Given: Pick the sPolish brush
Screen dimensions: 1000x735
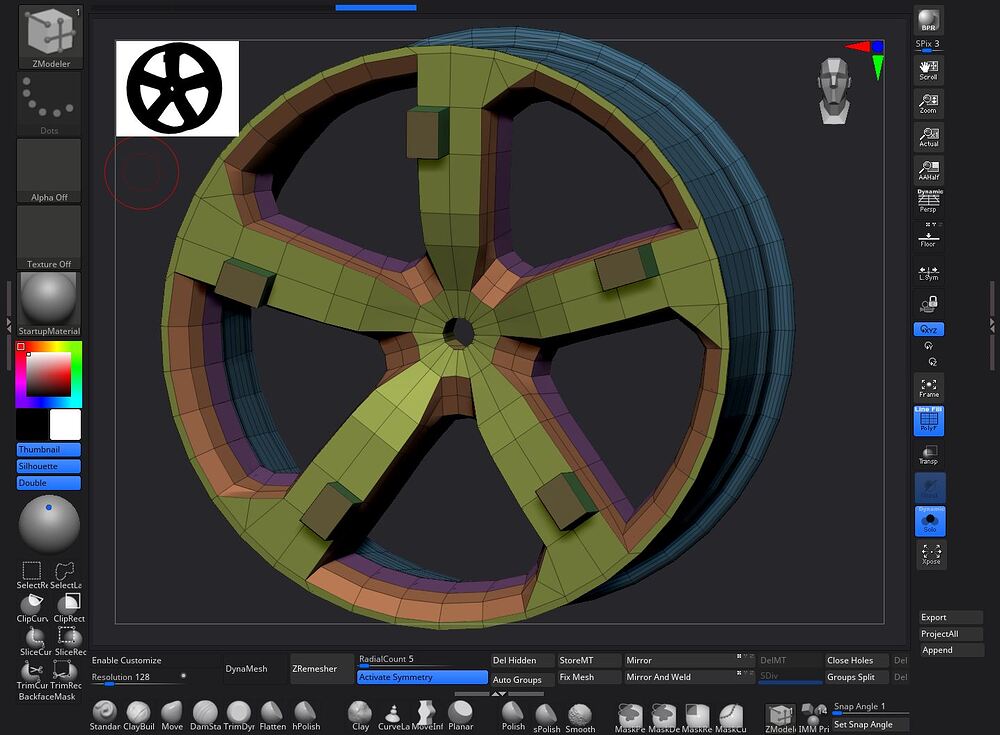Looking at the screenshot, I should click(547, 717).
